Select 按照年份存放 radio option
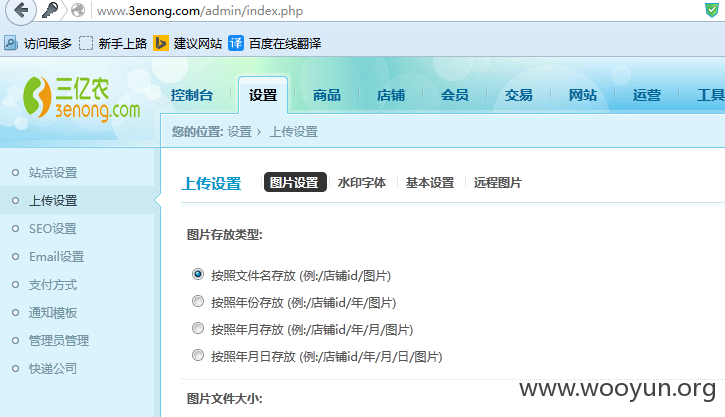This screenshot has height=417, width=725. coord(198,301)
